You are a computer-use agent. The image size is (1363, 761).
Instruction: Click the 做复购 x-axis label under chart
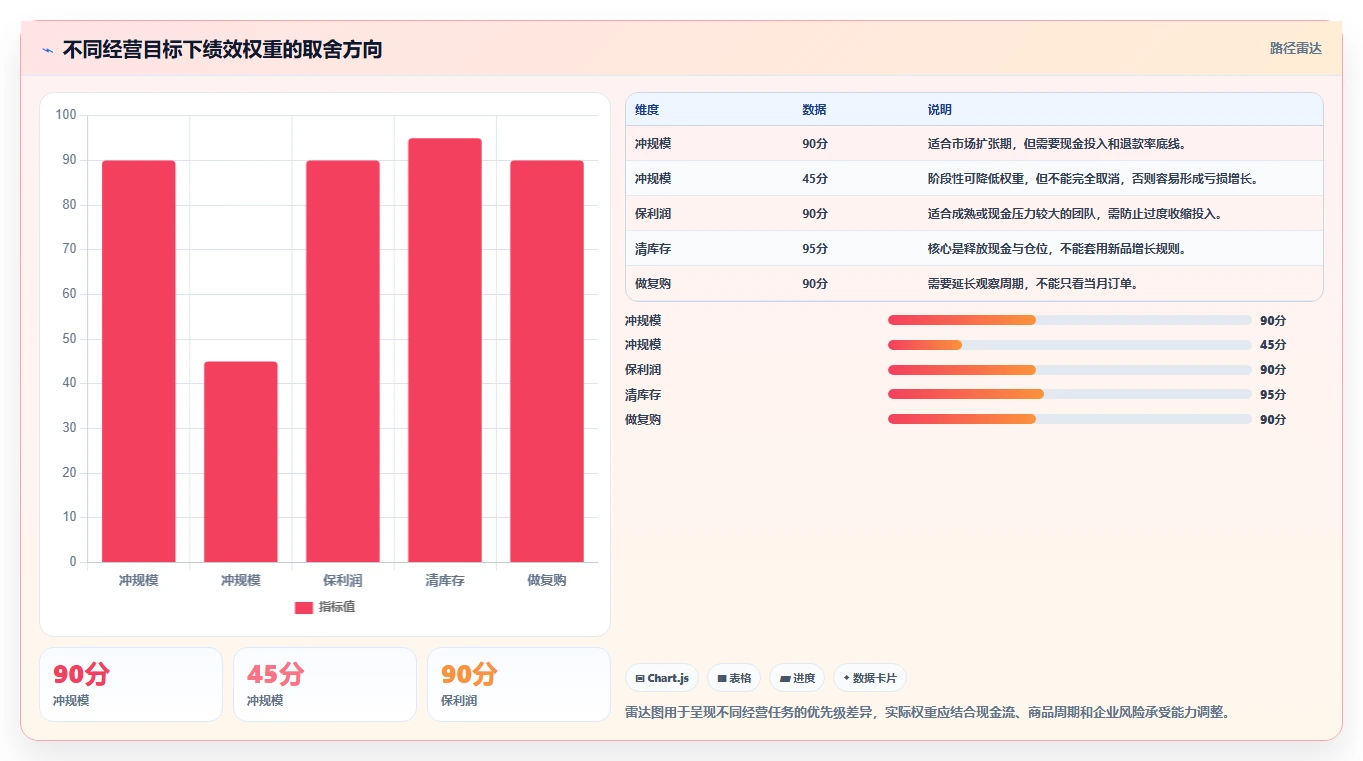547,580
